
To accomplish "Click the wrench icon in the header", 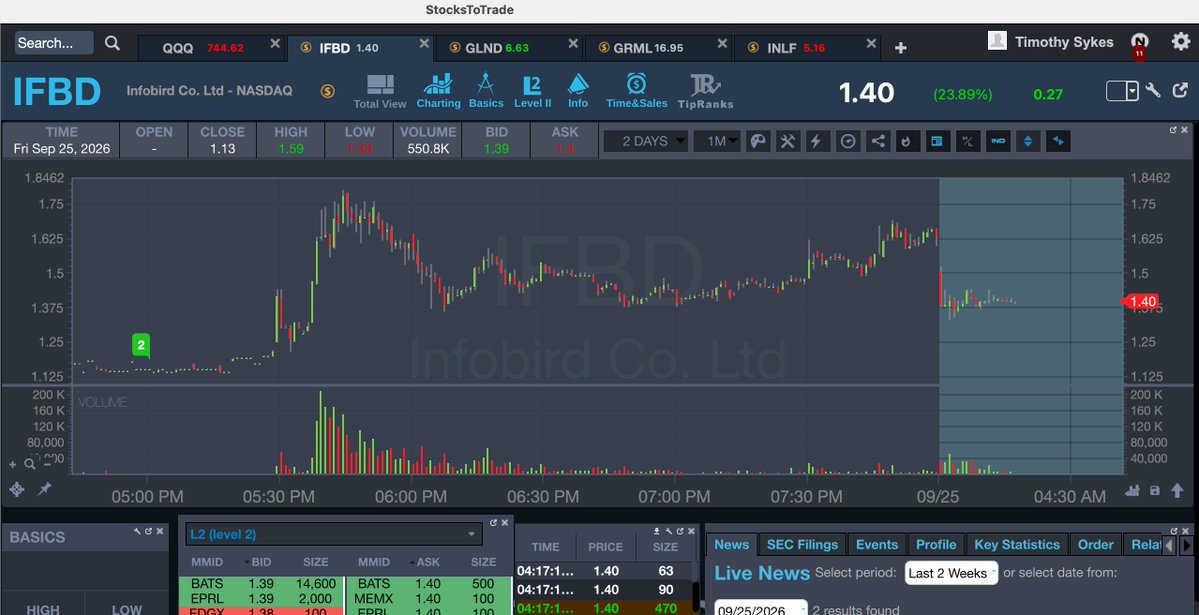I will click(1153, 91).
